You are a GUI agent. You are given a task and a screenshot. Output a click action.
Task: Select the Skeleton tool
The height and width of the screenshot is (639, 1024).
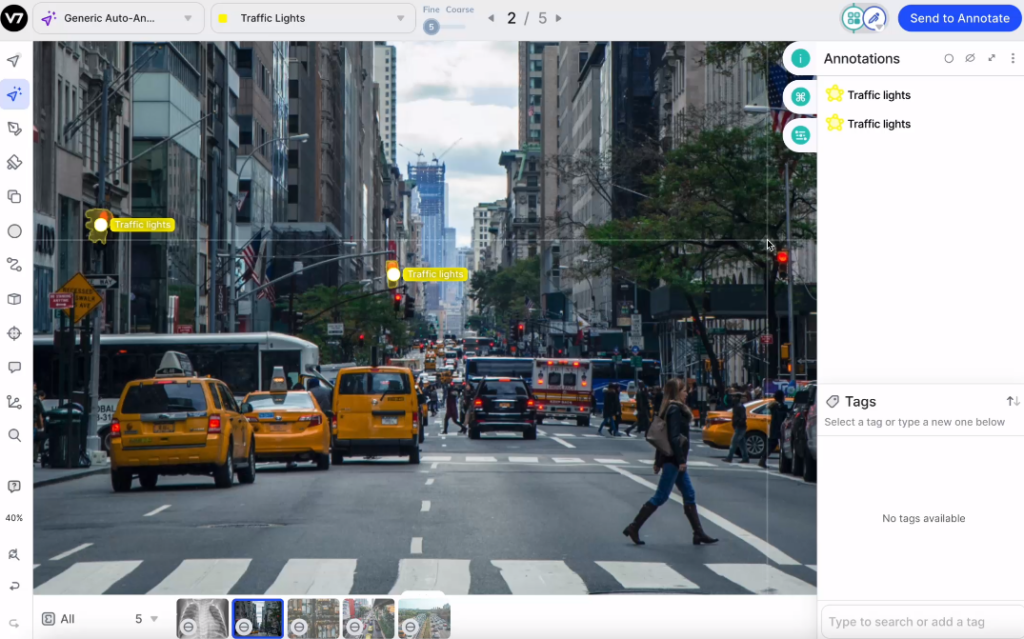click(x=14, y=402)
